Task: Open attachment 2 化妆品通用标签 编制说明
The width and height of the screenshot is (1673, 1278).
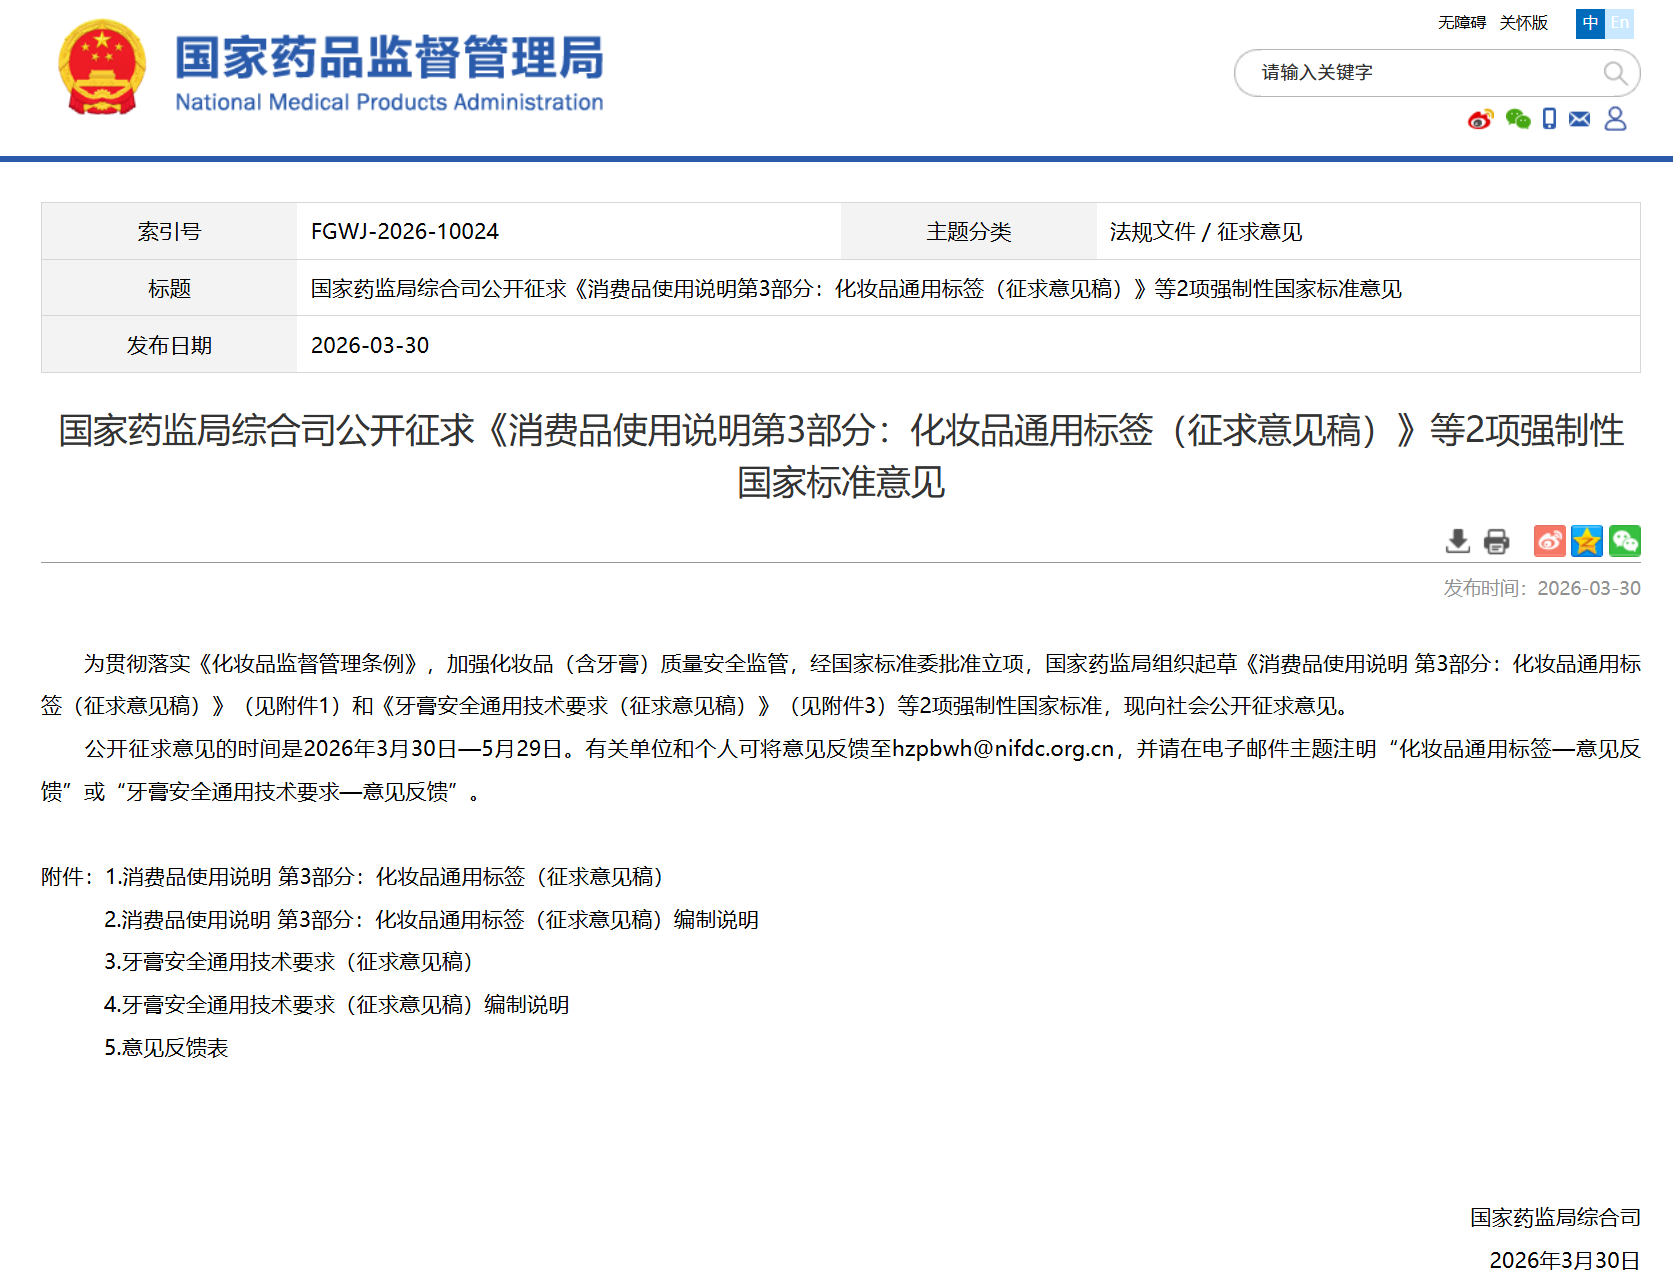Action: (431, 920)
